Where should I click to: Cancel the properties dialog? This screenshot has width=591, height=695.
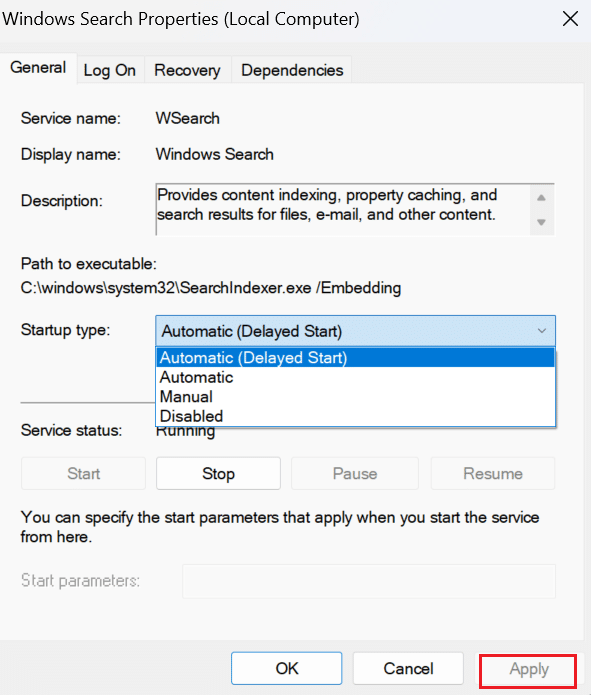pos(408,668)
